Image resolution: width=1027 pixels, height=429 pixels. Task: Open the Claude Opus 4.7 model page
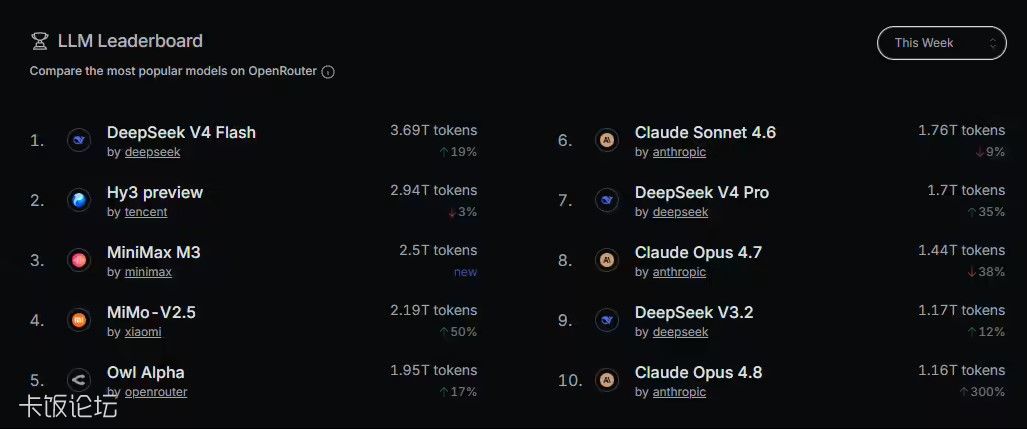(698, 252)
